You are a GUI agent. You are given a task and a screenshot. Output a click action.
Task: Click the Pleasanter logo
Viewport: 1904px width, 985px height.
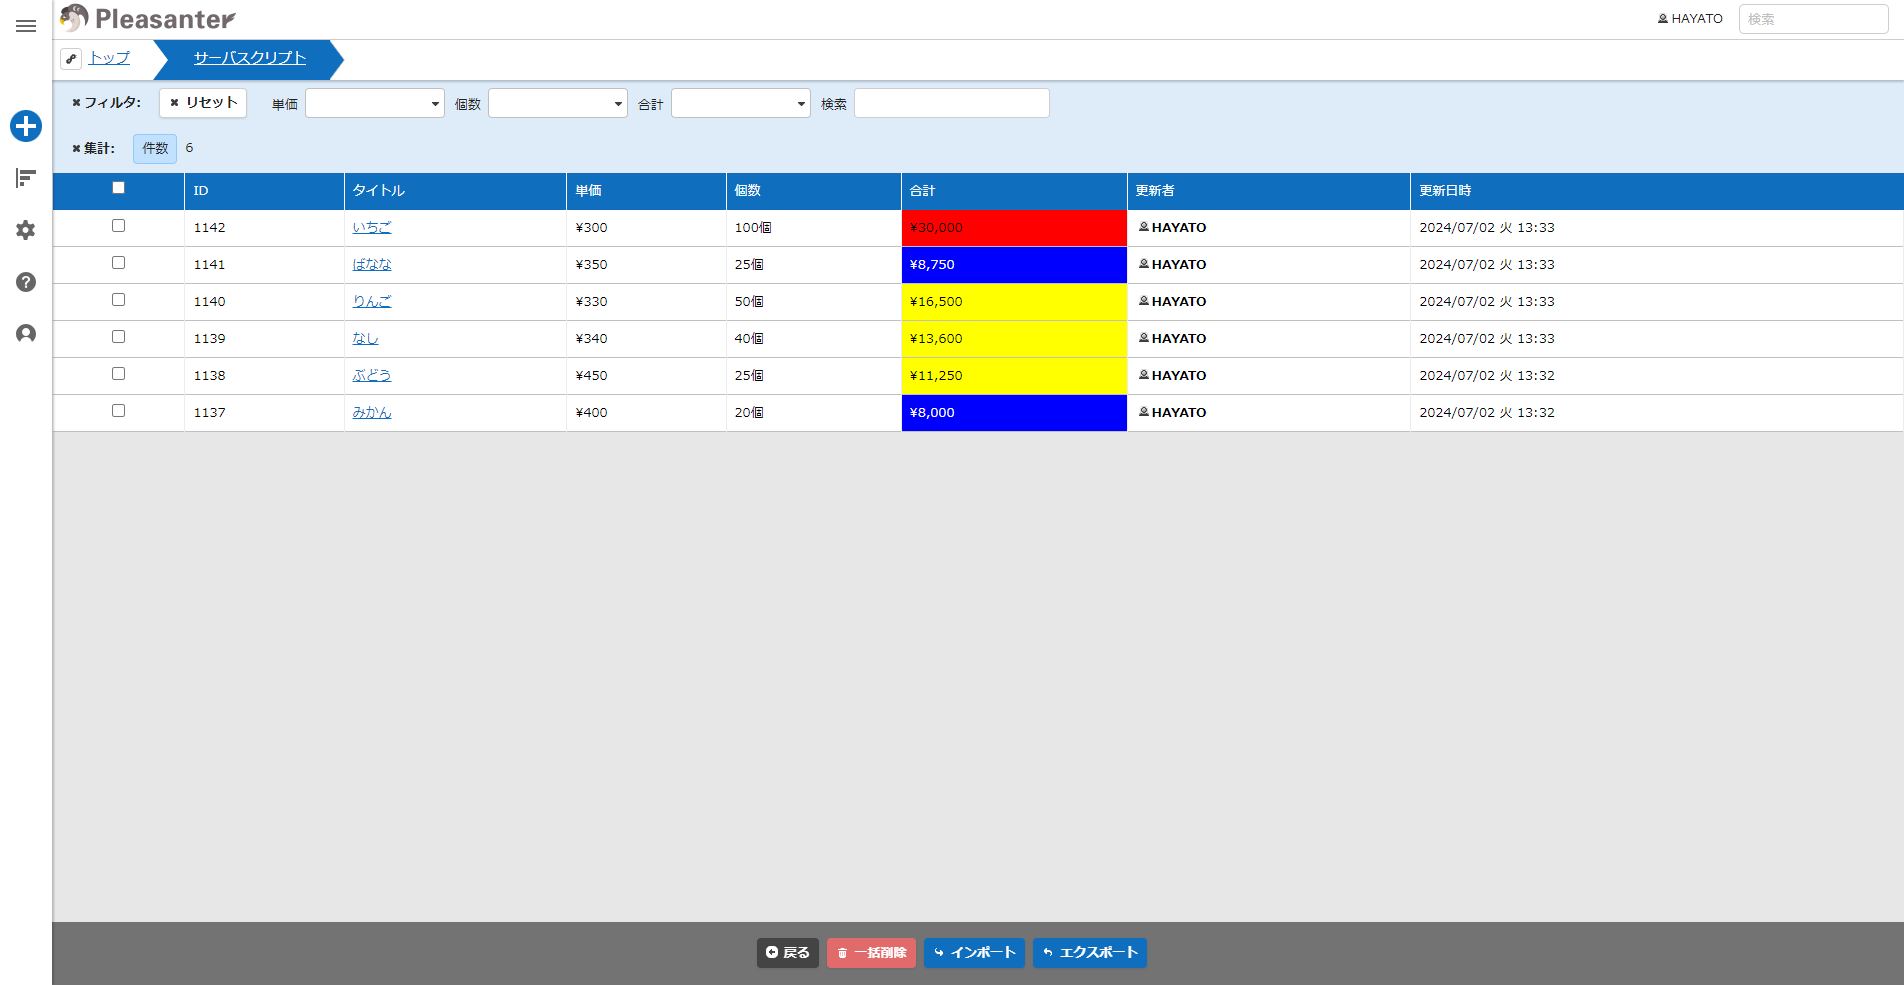148,18
